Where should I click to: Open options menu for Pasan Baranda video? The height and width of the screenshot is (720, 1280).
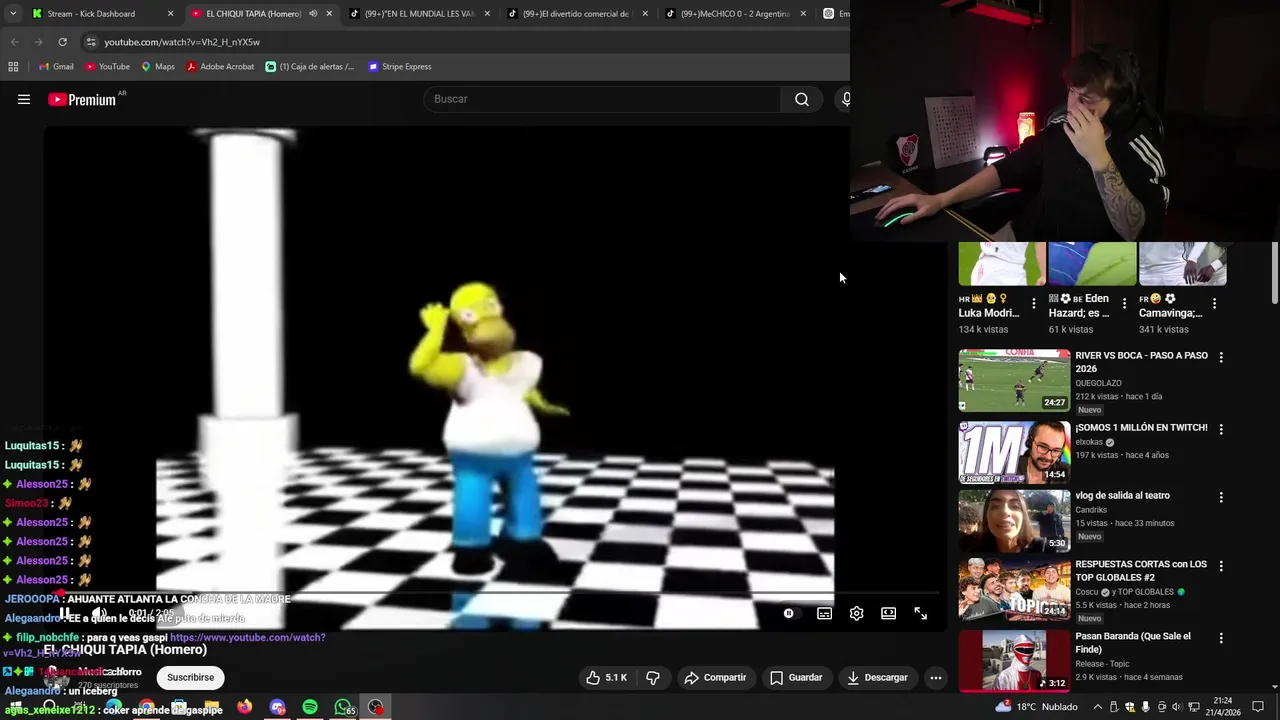pos(1220,638)
